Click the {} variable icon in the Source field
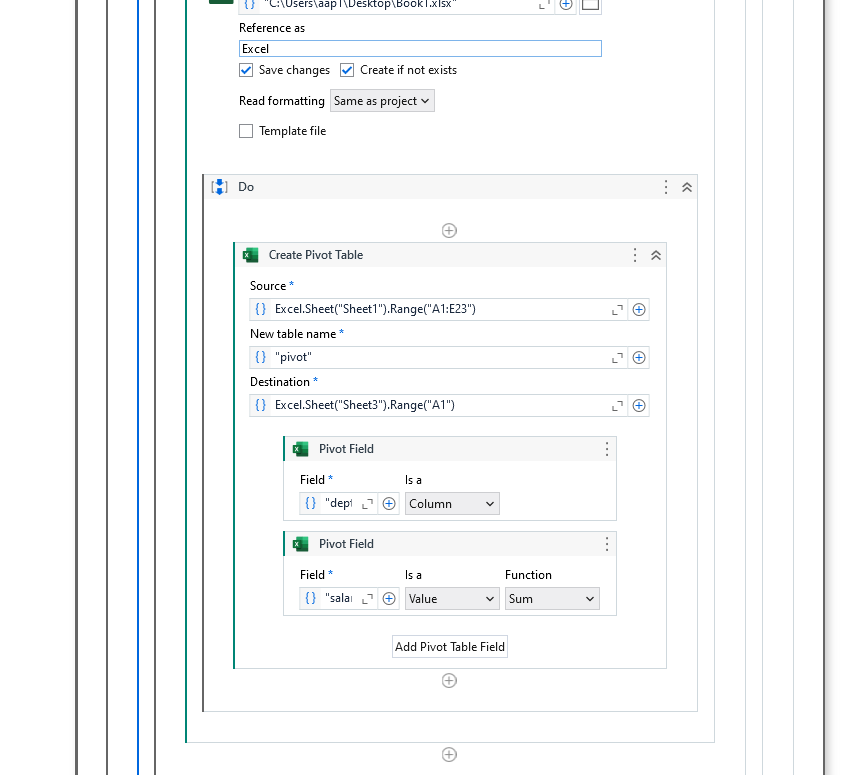The height and width of the screenshot is (775, 858). click(261, 309)
